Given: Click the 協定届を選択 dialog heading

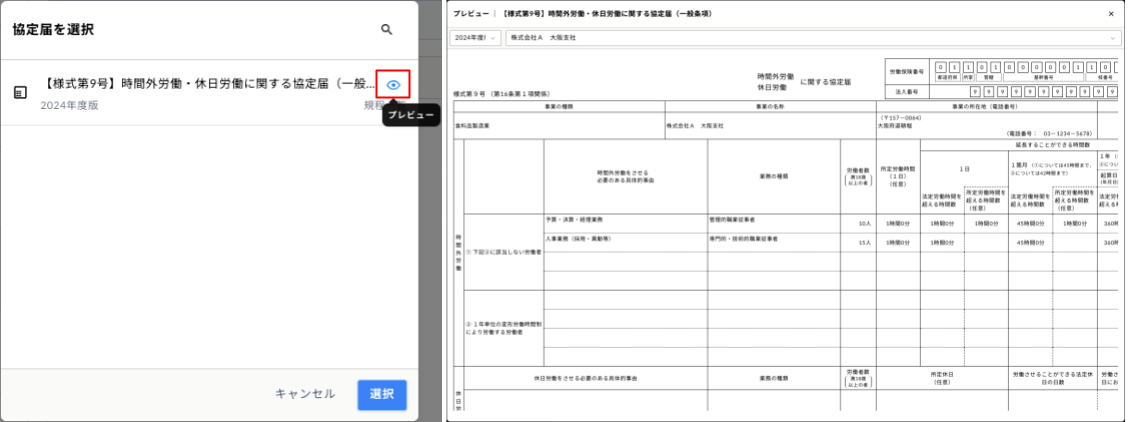Looking at the screenshot, I should point(53,30).
